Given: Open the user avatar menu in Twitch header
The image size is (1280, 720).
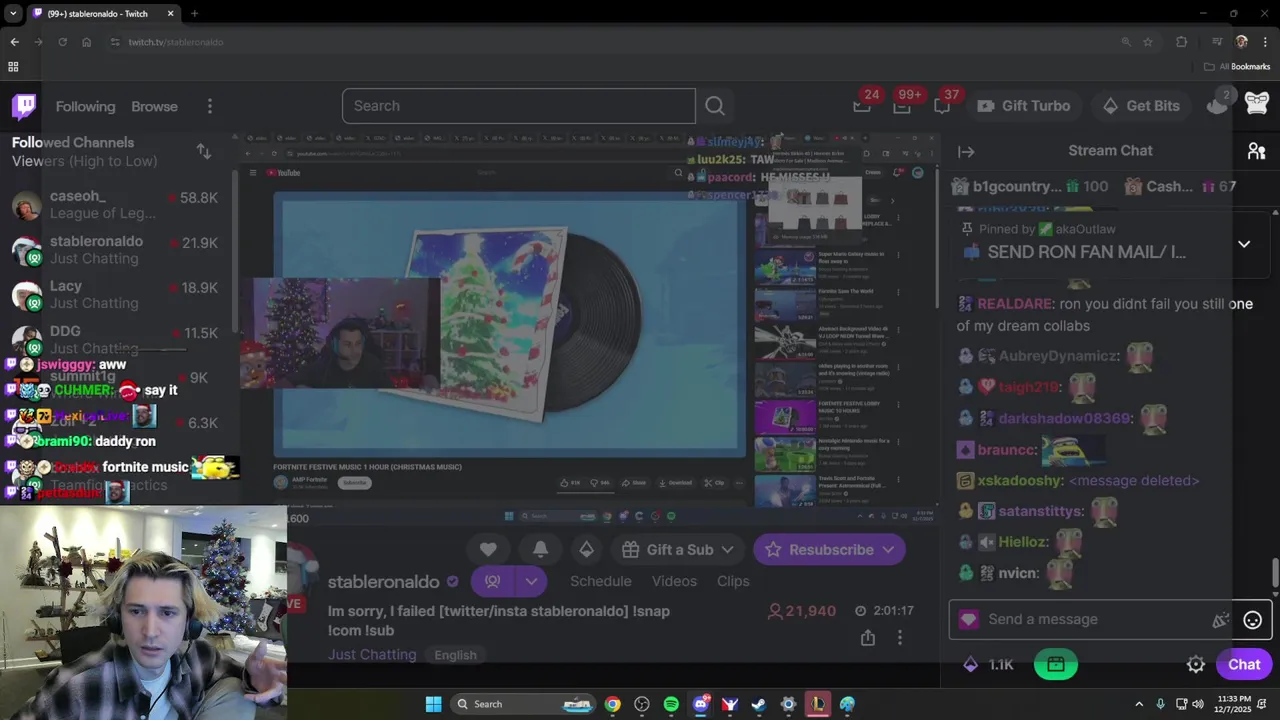Looking at the screenshot, I should (1257, 104).
